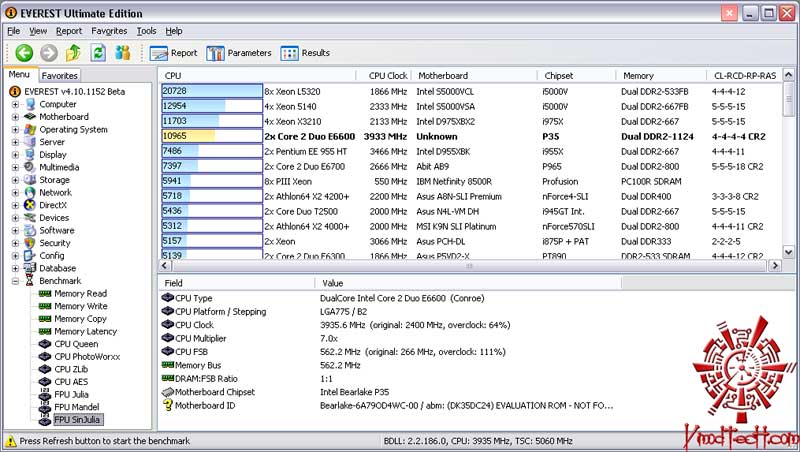Image resolution: width=800 pixels, height=452 pixels.
Task: Select the Computer icon in tree
Action: [31, 104]
